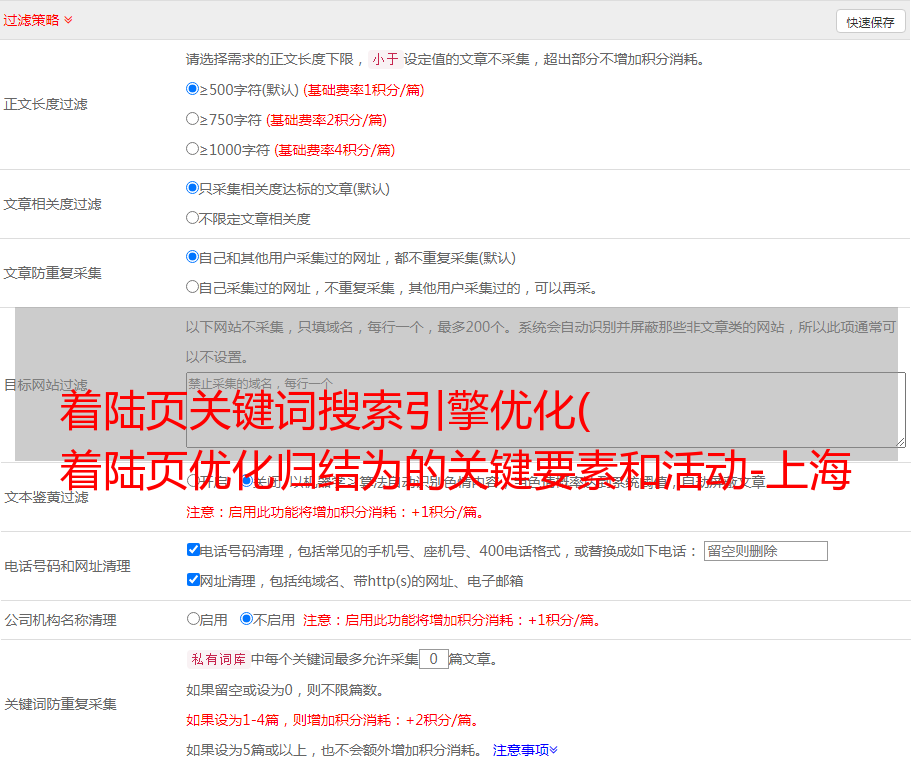This screenshot has width=912, height=768.
Task: Enable 公司机构名称清理 with 启用 radio
Action: click(193, 619)
